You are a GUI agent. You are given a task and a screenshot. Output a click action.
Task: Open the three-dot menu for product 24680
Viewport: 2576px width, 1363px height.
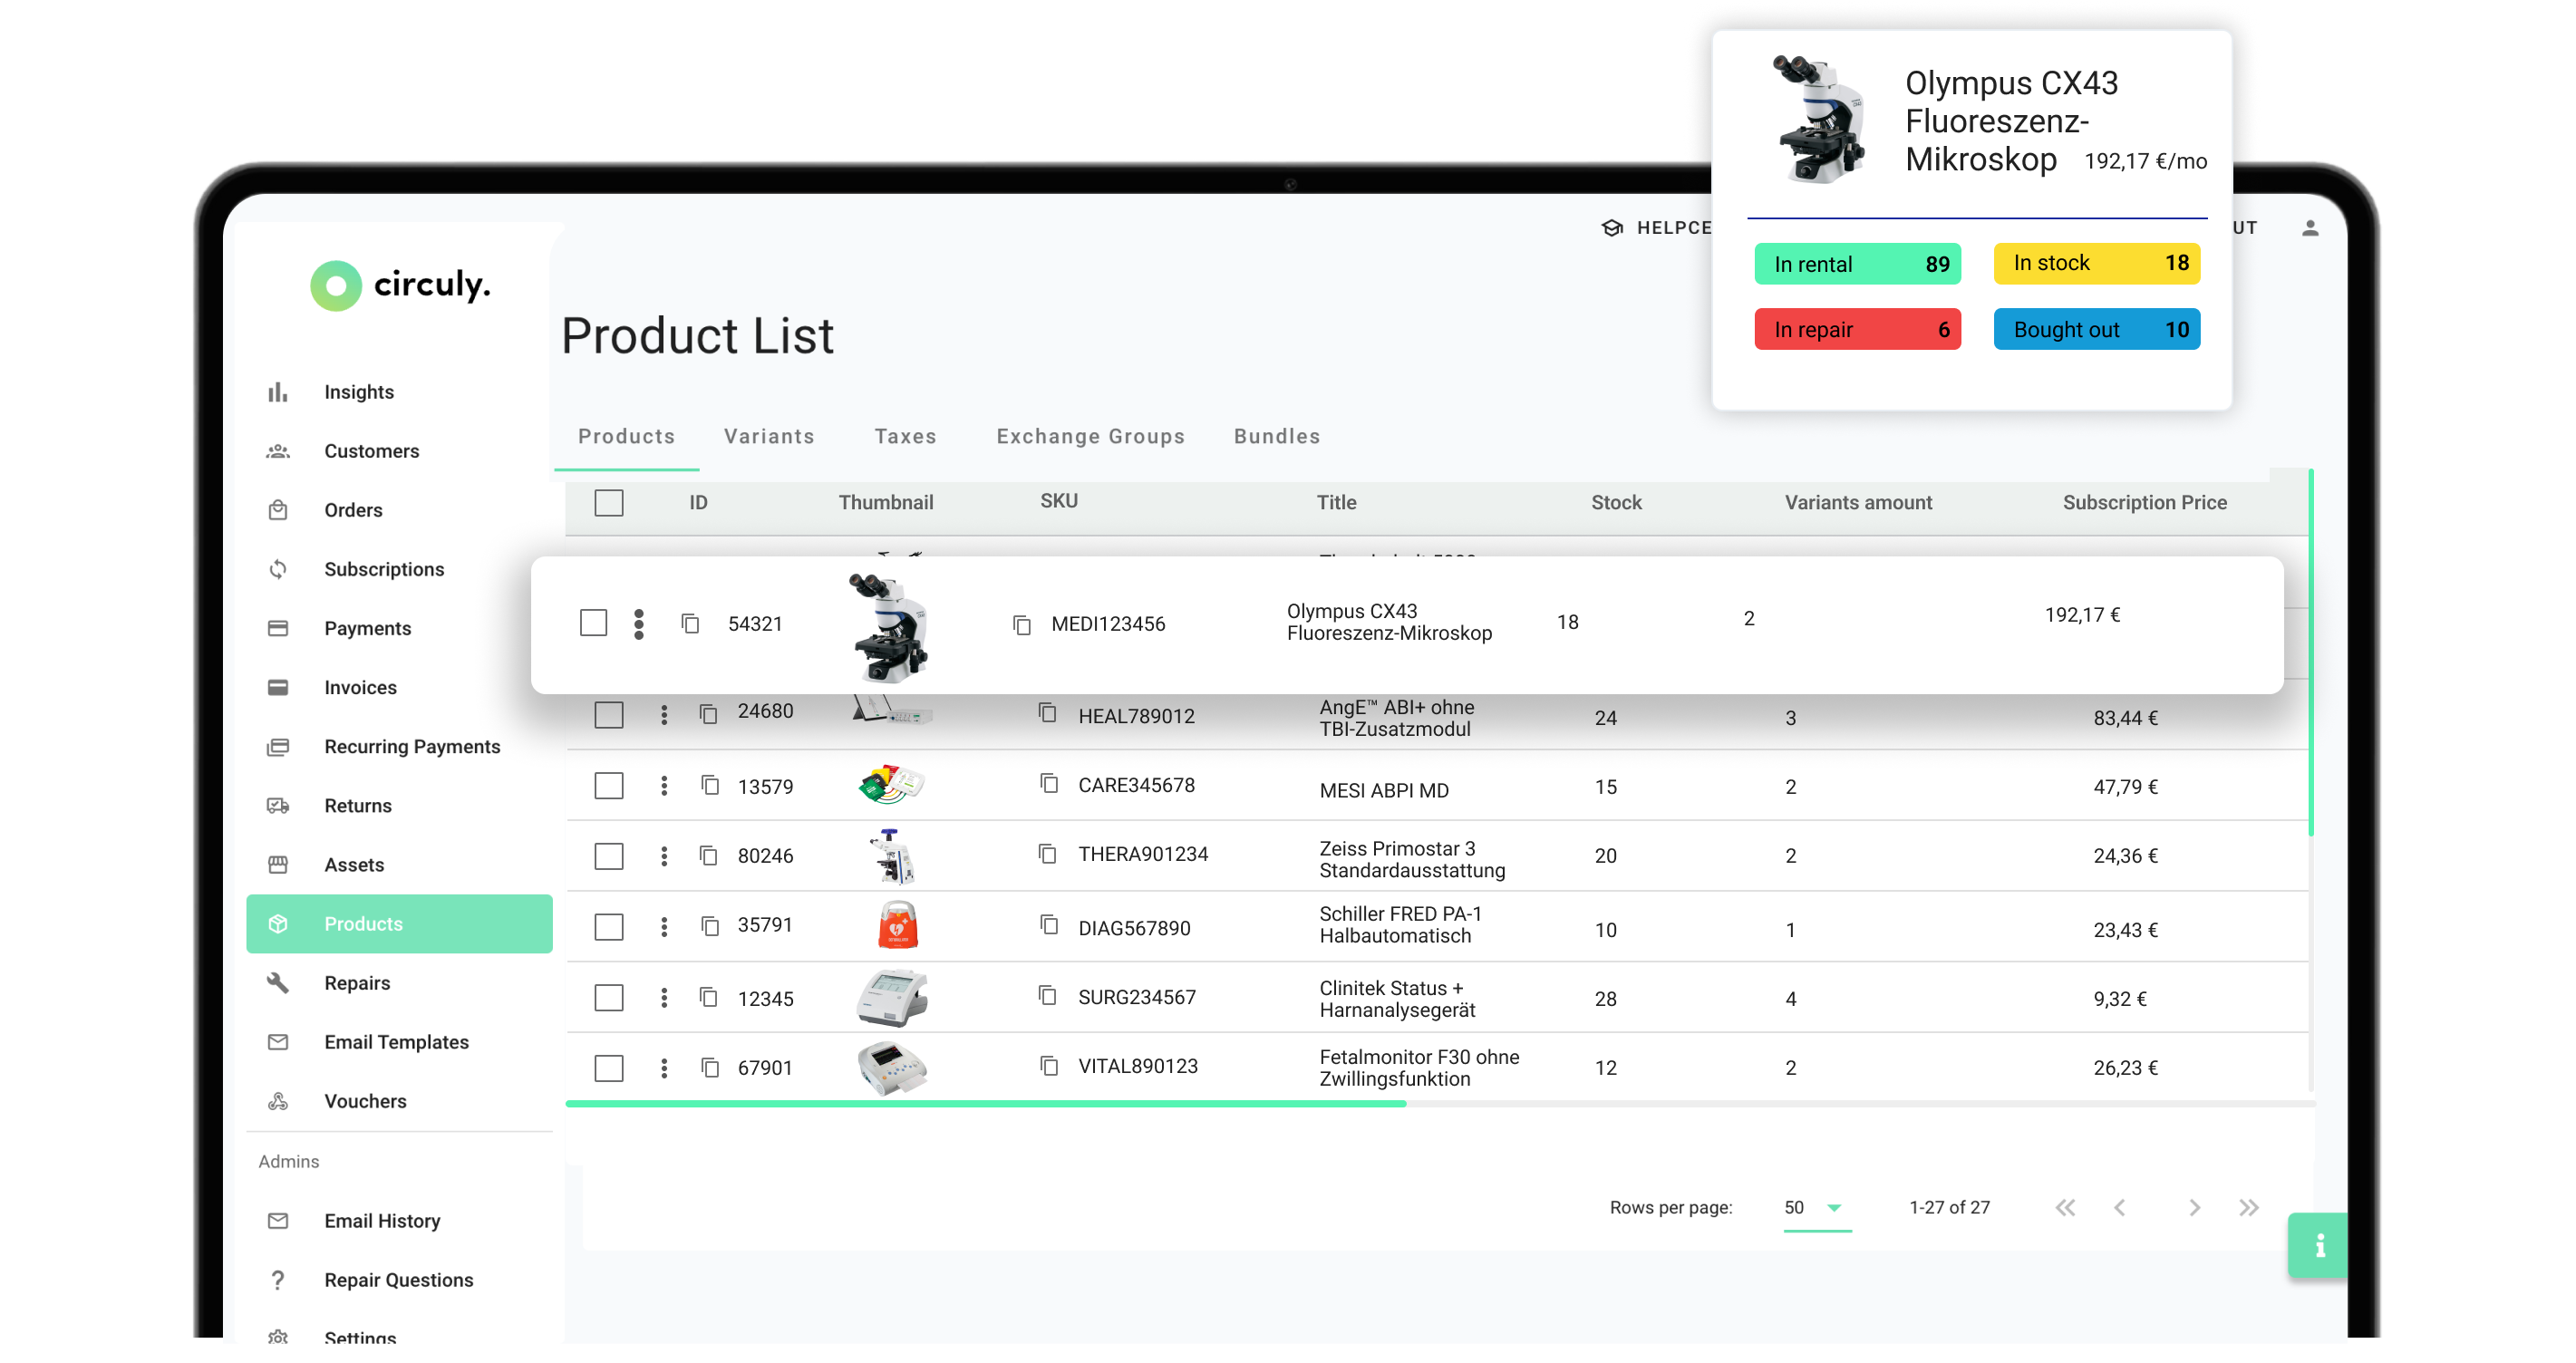664,714
